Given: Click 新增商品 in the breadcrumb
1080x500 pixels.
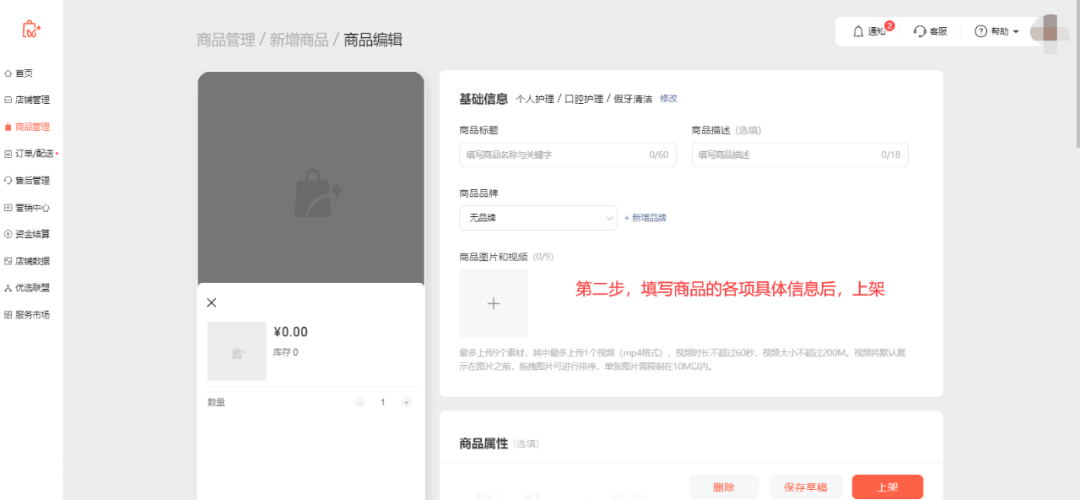Looking at the screenshot, I should click(299, 40).
